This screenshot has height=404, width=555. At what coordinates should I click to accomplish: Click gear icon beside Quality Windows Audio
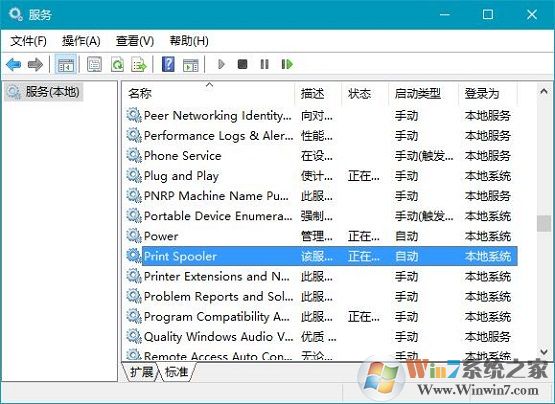tap(134, 337)
